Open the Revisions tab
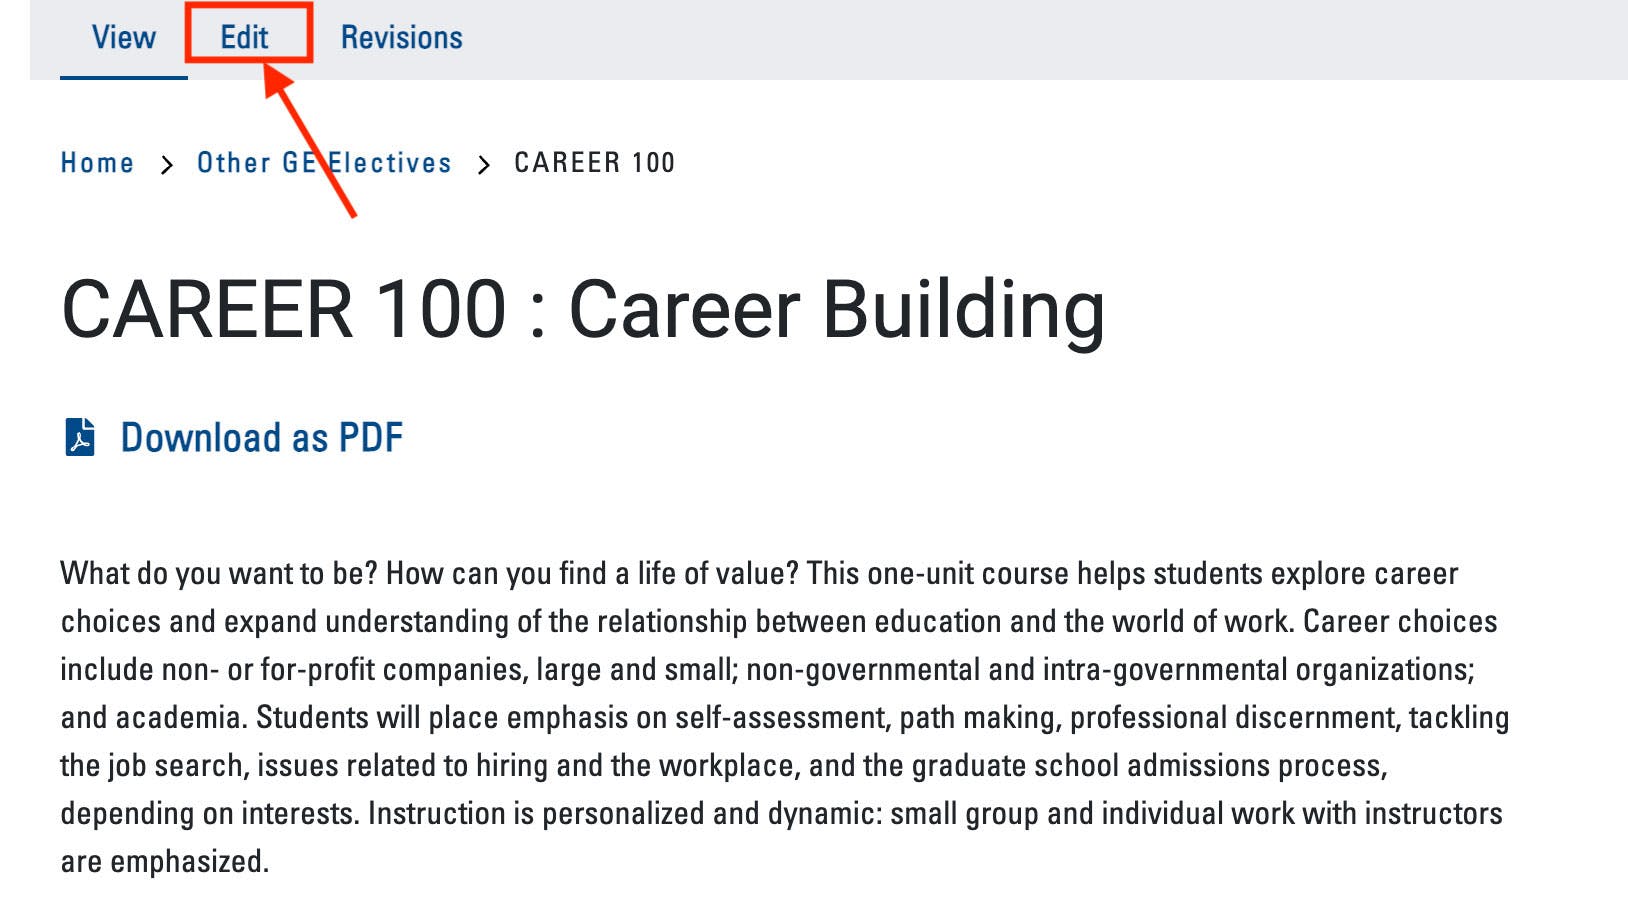This screenshot has height=920, width=1628. [402, 38]
